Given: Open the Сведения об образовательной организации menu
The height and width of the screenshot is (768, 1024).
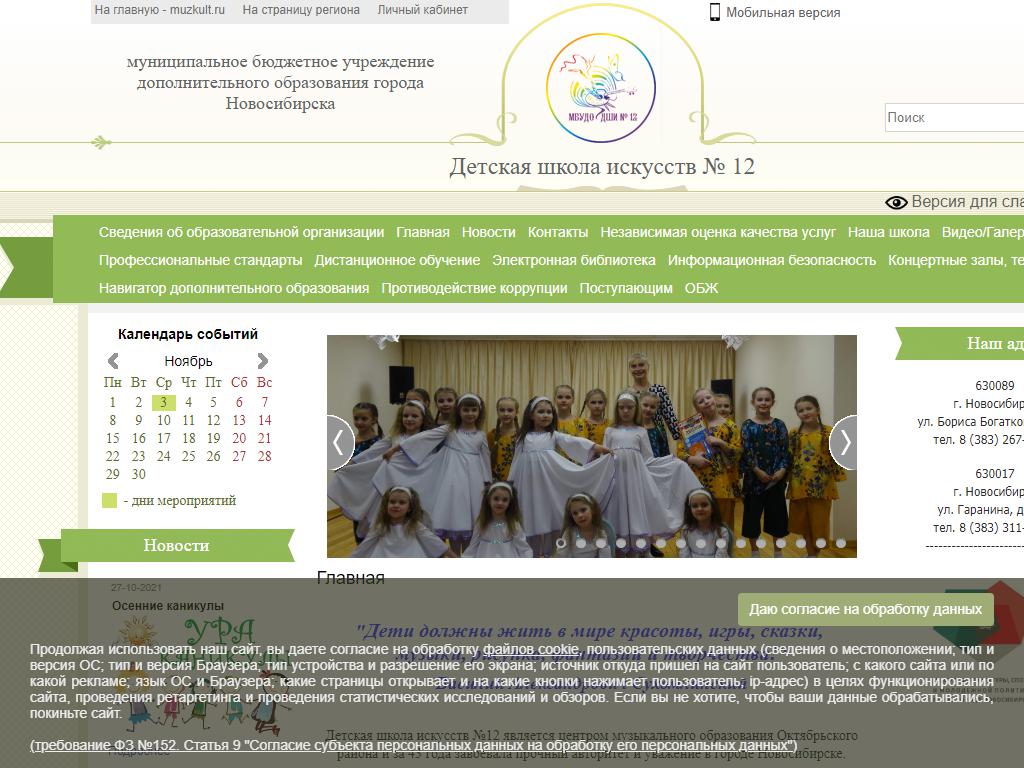Looking at the screenshot, I should (x=241, y=232).
